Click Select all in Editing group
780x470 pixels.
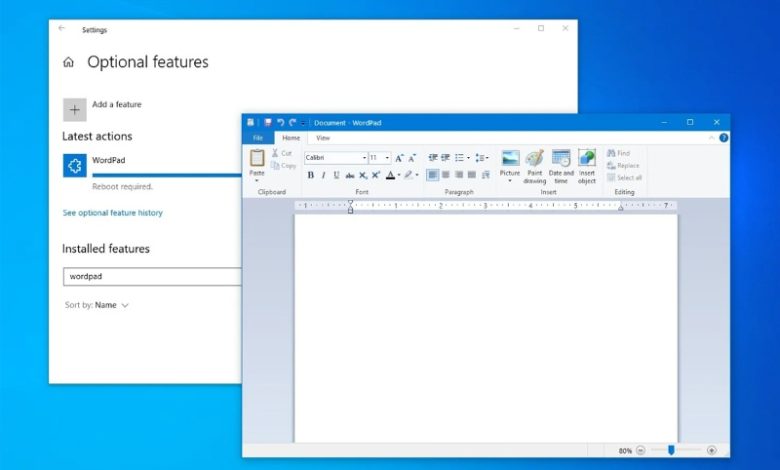624,178
